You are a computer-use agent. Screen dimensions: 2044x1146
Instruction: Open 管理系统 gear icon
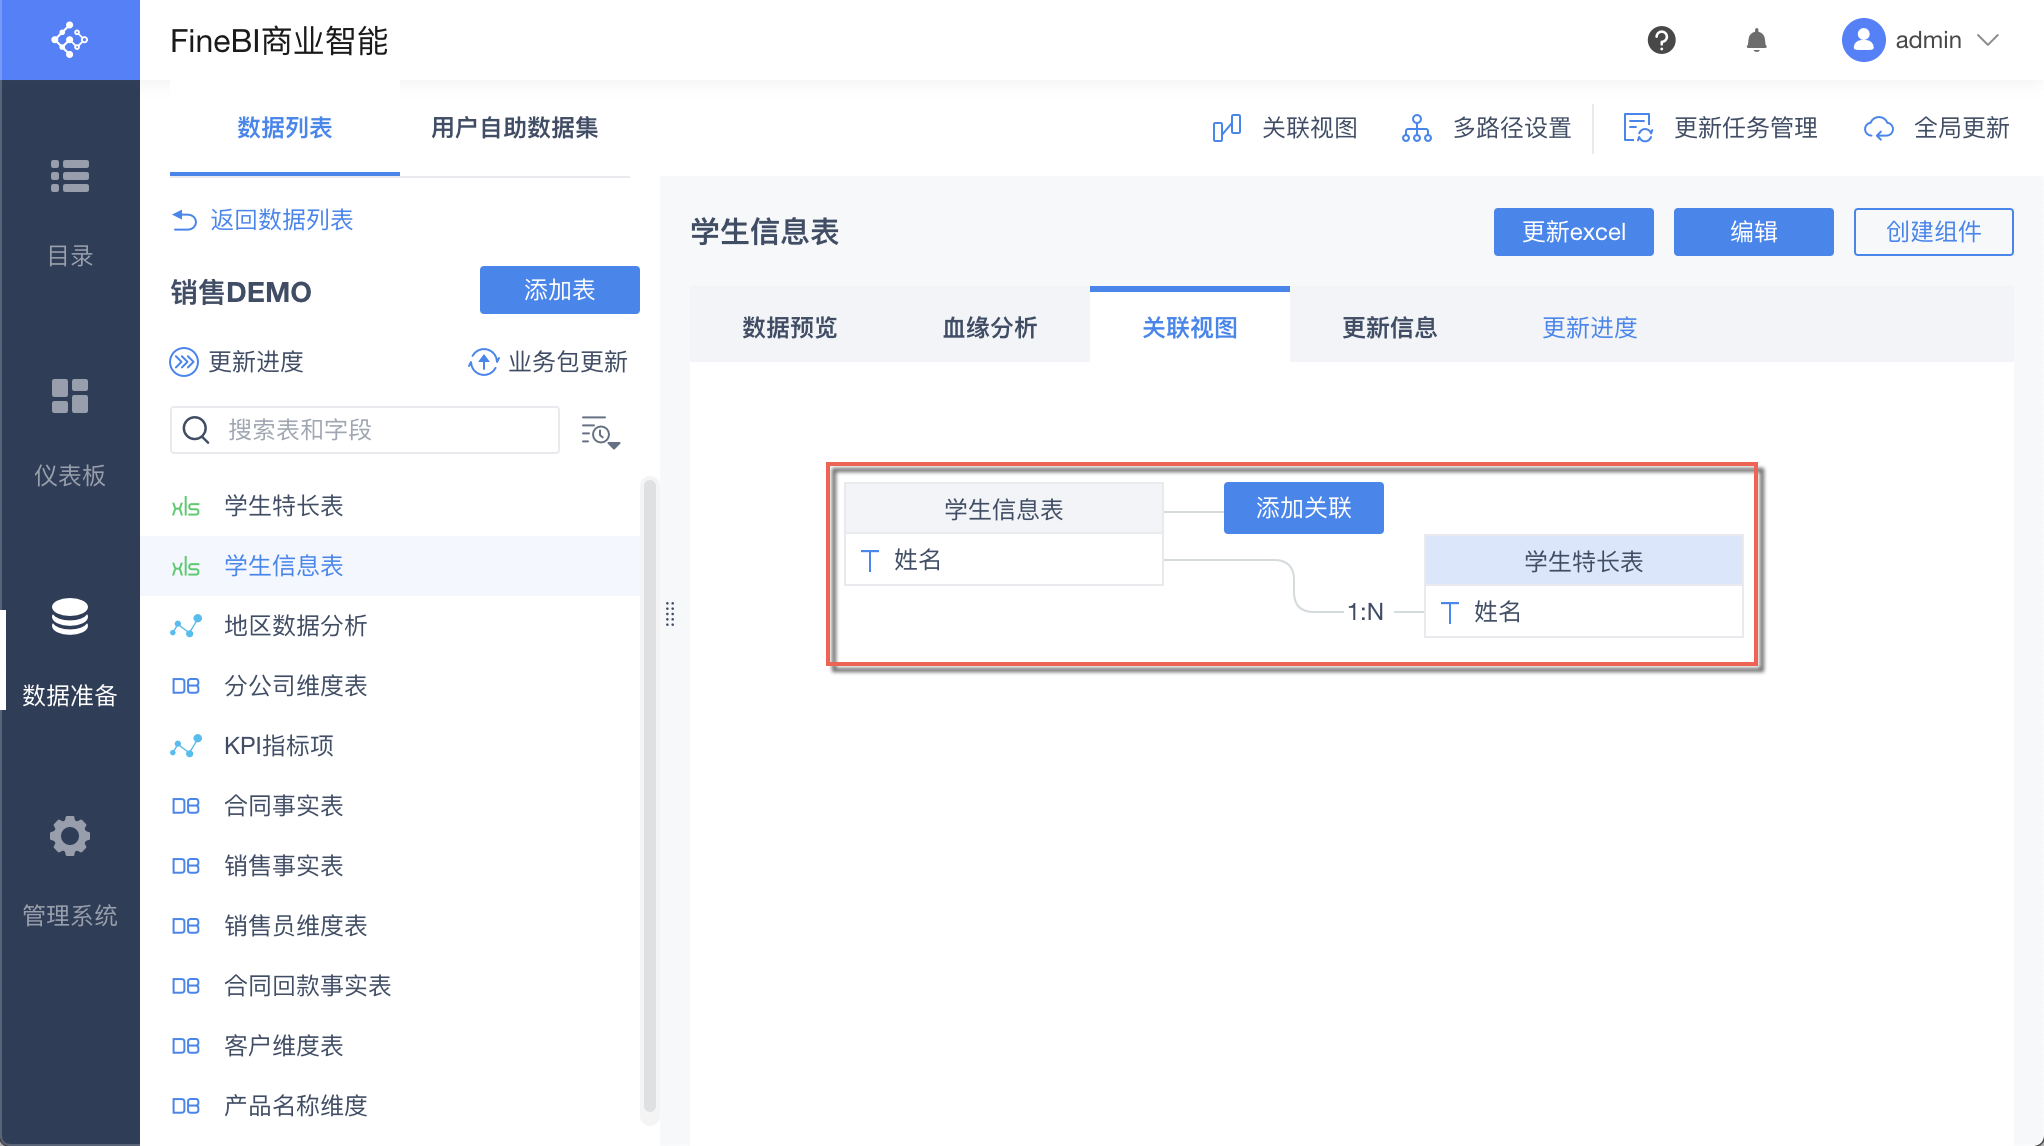coord(69,836)
